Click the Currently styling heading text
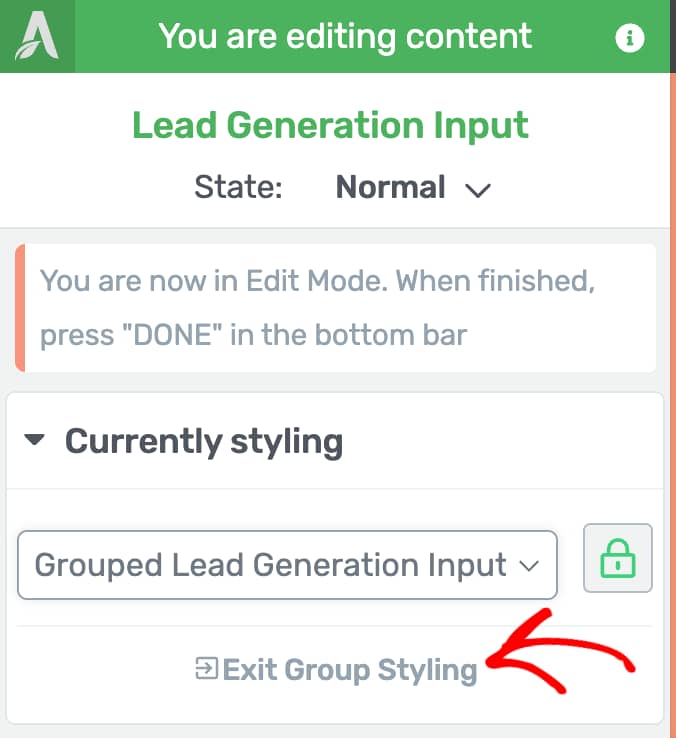This screenshot has width=676, height=738. [204, 441]
